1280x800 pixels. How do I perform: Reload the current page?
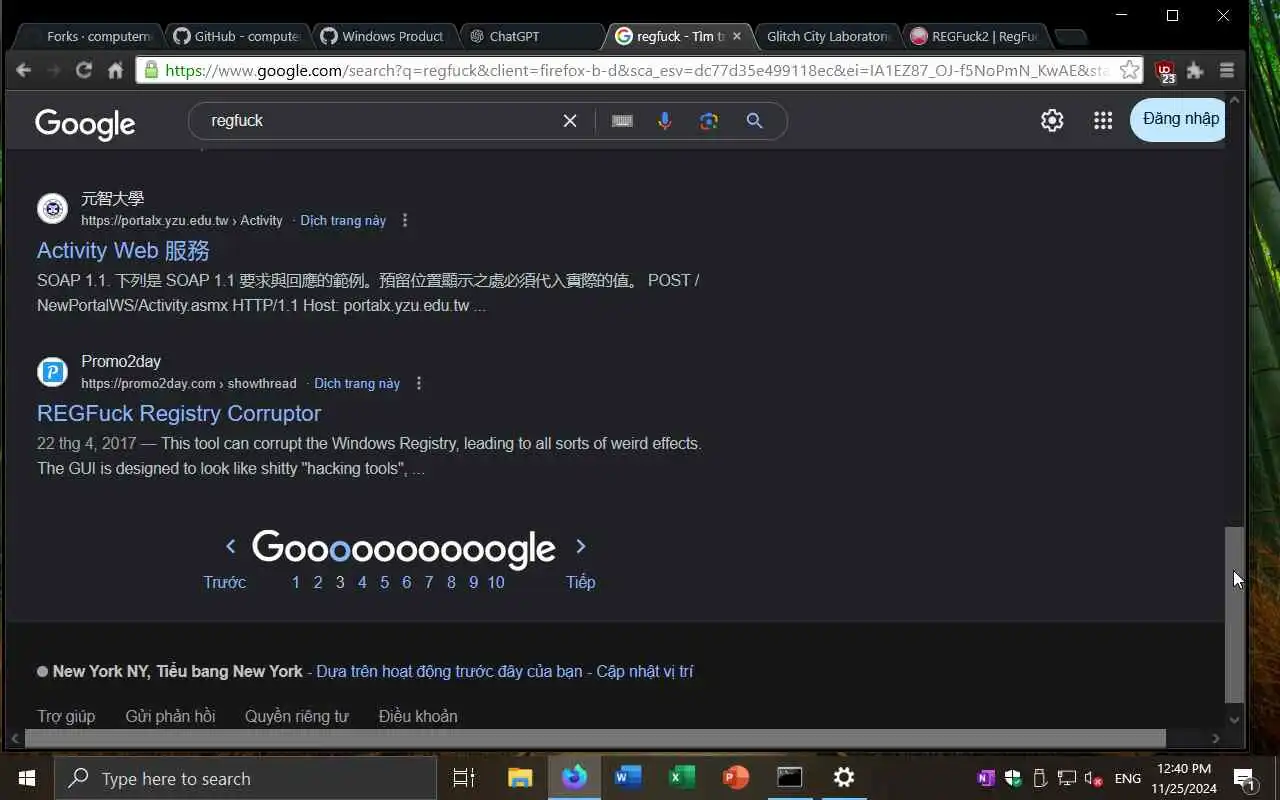point(84,70)
